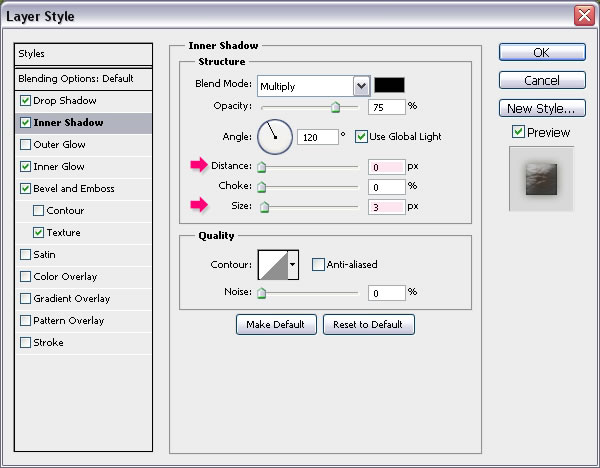Click the Opacity slider handle

coord(336,107)
